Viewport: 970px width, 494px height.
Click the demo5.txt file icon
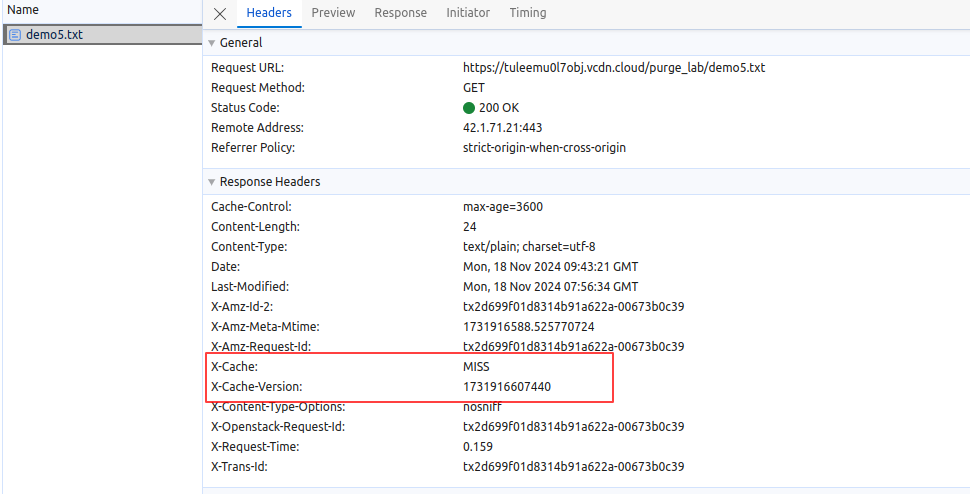[15, 34]
